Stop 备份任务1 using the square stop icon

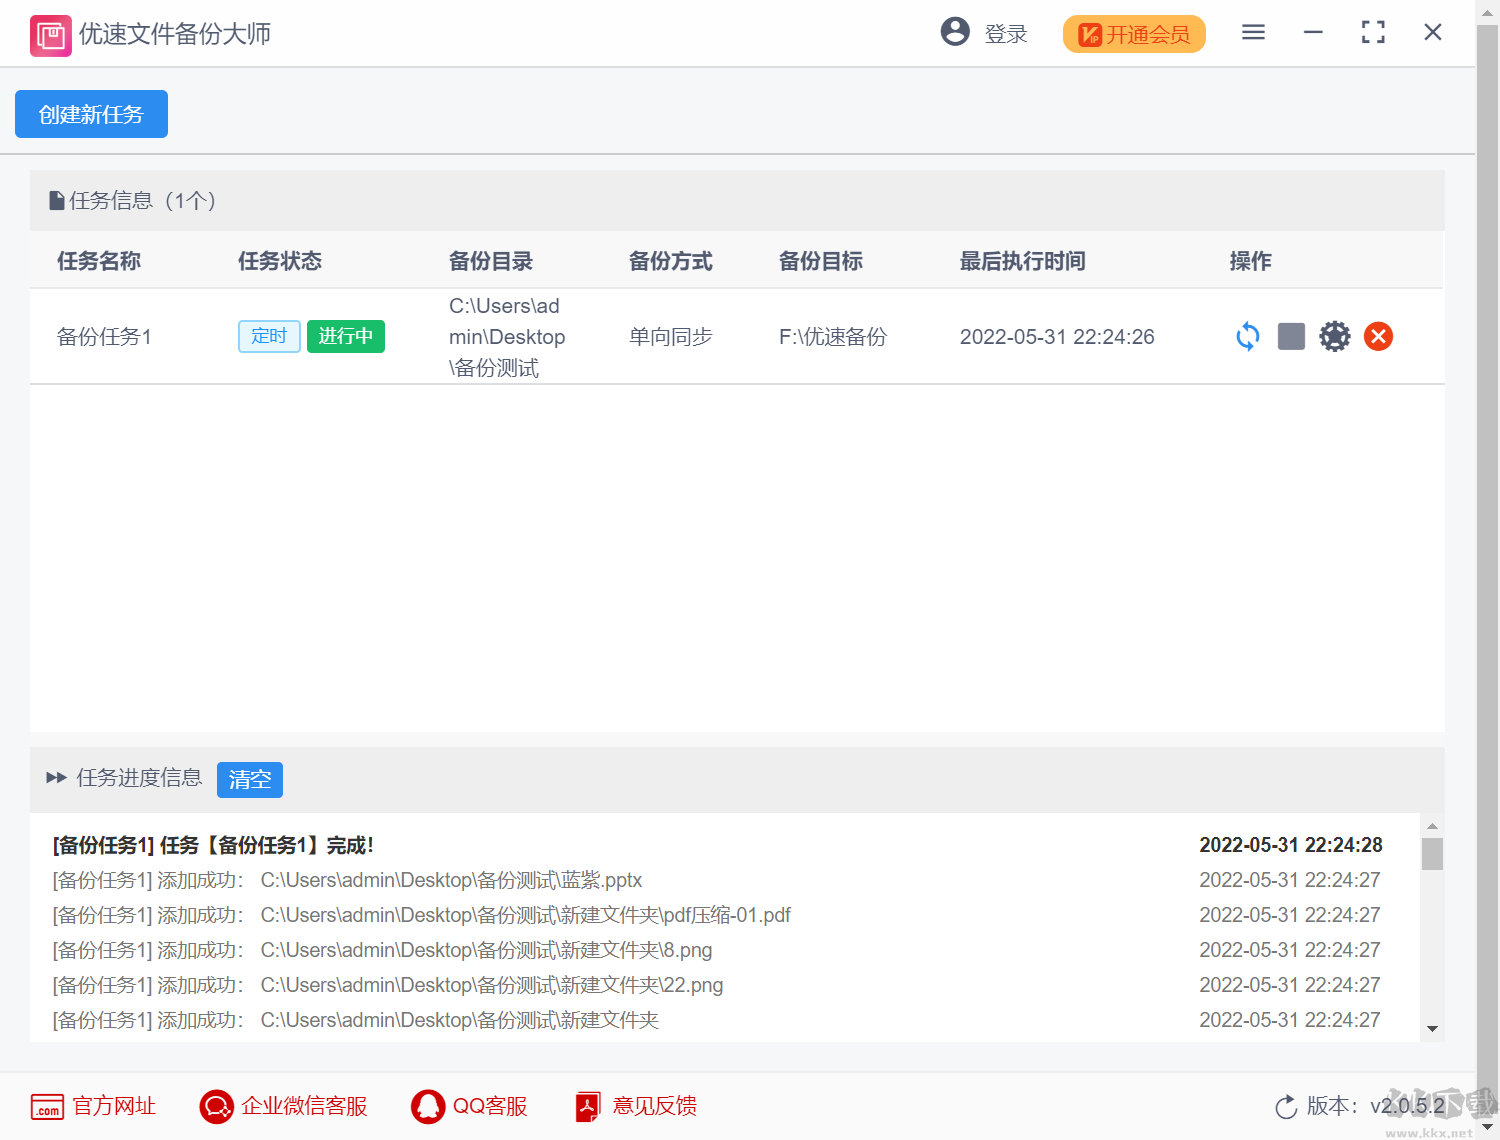(x=1291, y=336)
